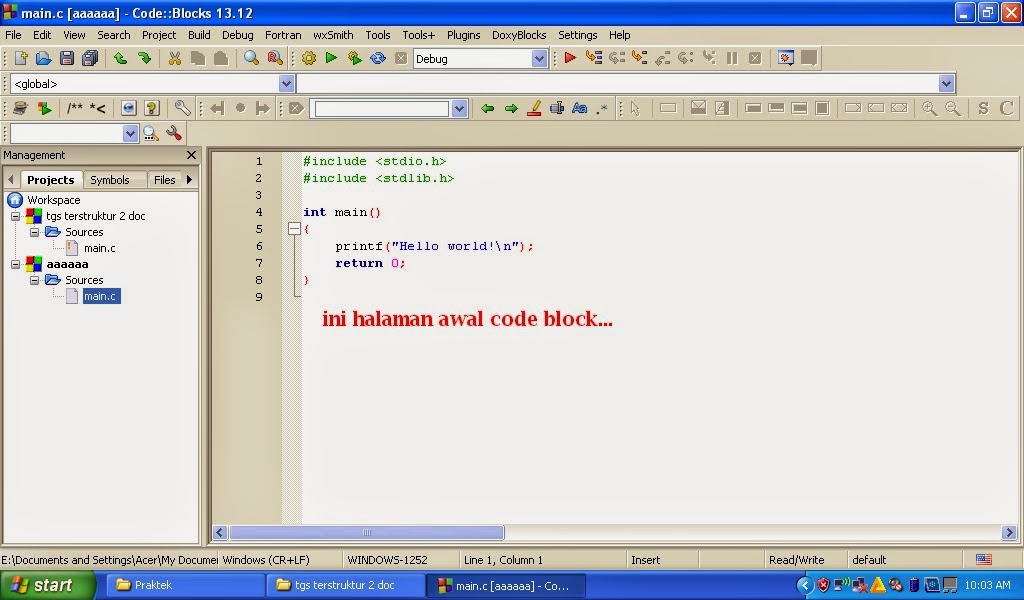
Task: Open the File menu
Action: pyautogui.click(x=13, y=35)
